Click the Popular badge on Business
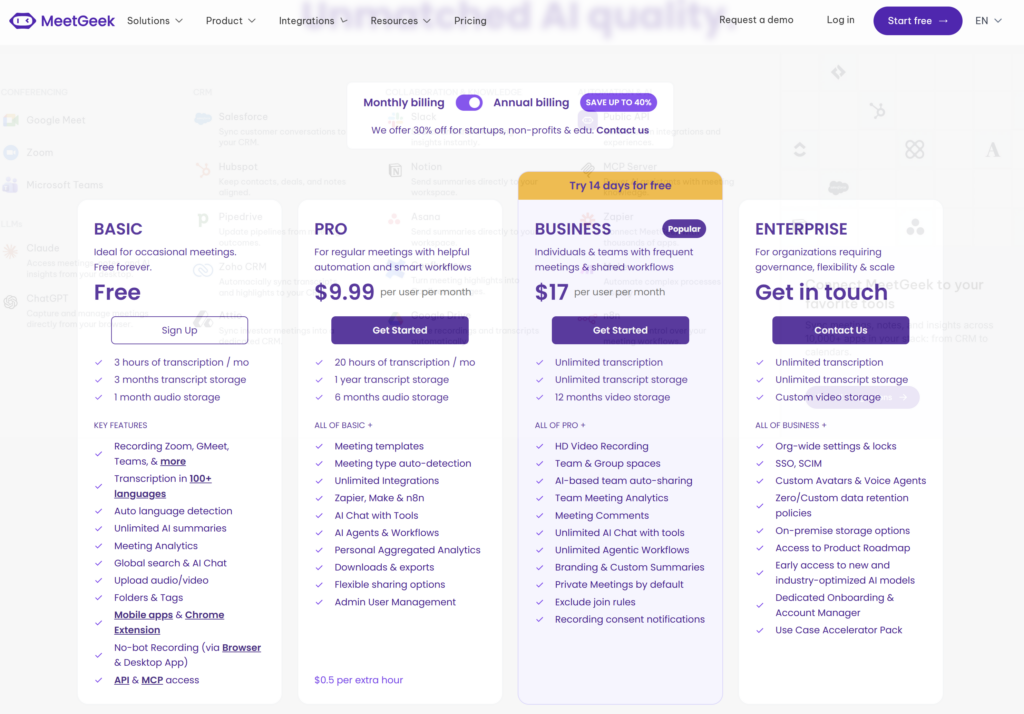The width and height of the screenshot is (1024, 714). click(684, 229)
